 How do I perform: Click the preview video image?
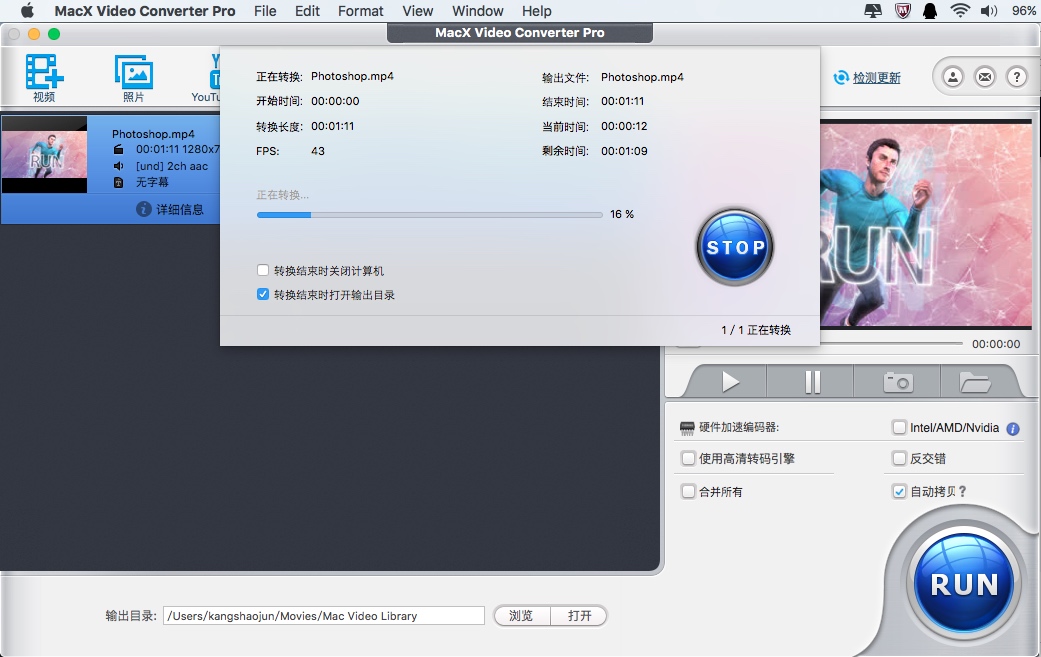tap(926, 224)
